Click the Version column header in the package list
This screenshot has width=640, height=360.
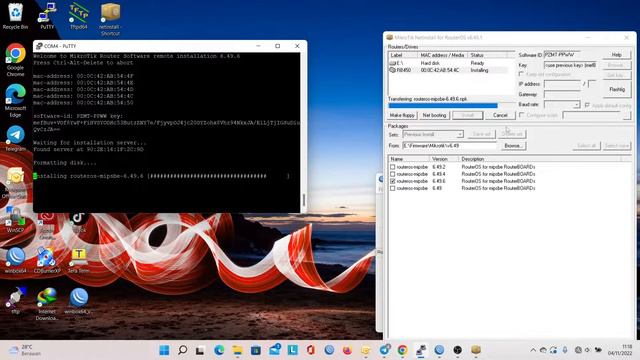(444, 159)
